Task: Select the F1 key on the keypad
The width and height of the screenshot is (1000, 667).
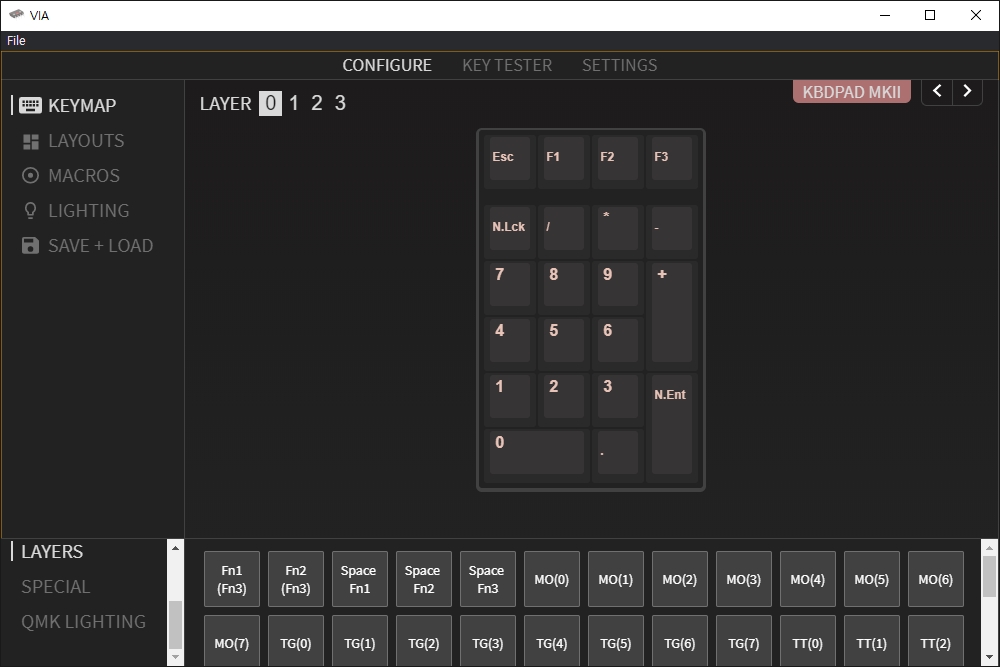Action: point(563,161)
